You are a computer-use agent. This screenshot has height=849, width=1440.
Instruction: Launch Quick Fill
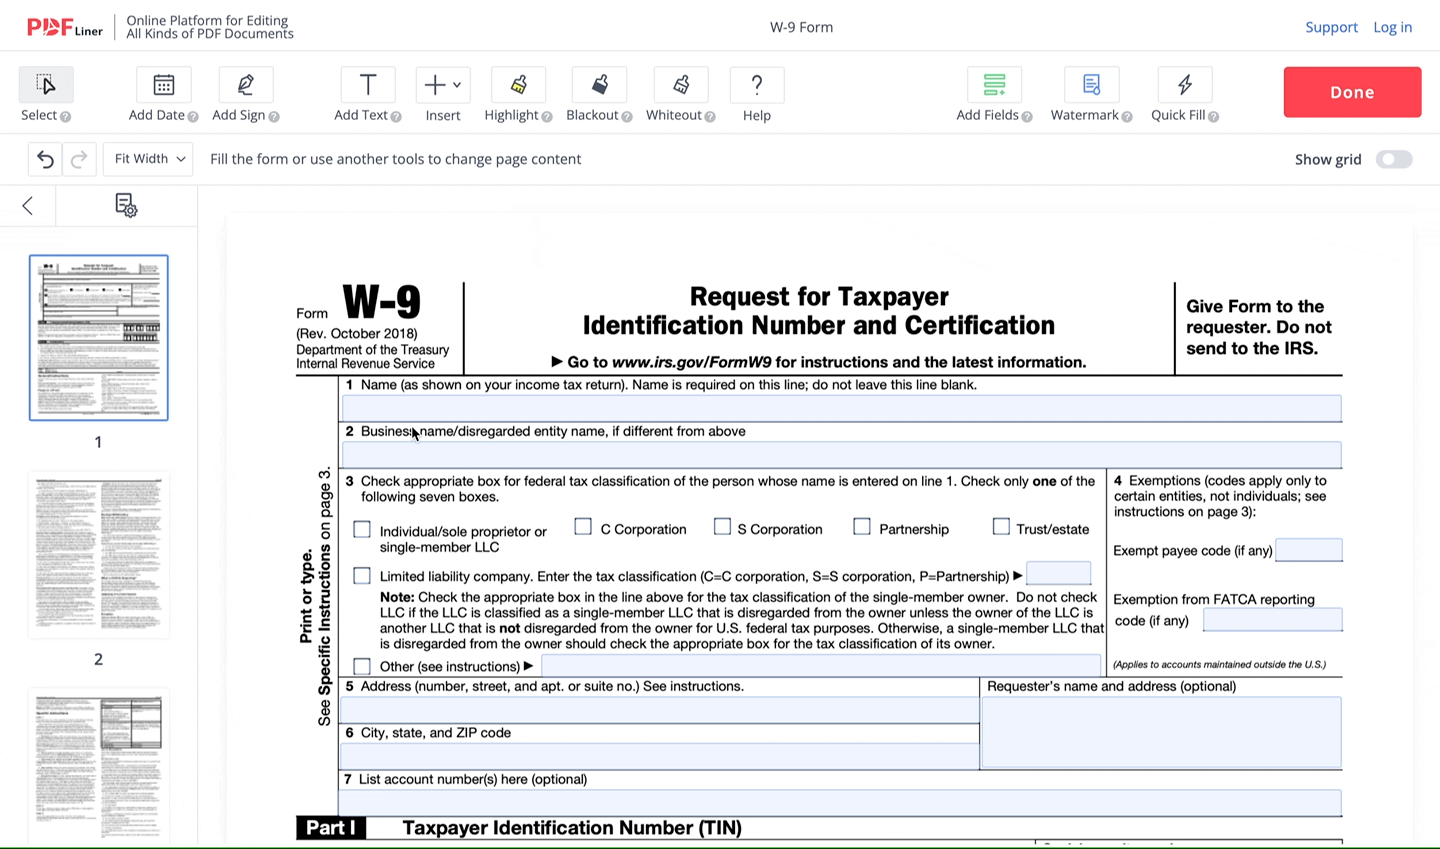coord(1184,95)
